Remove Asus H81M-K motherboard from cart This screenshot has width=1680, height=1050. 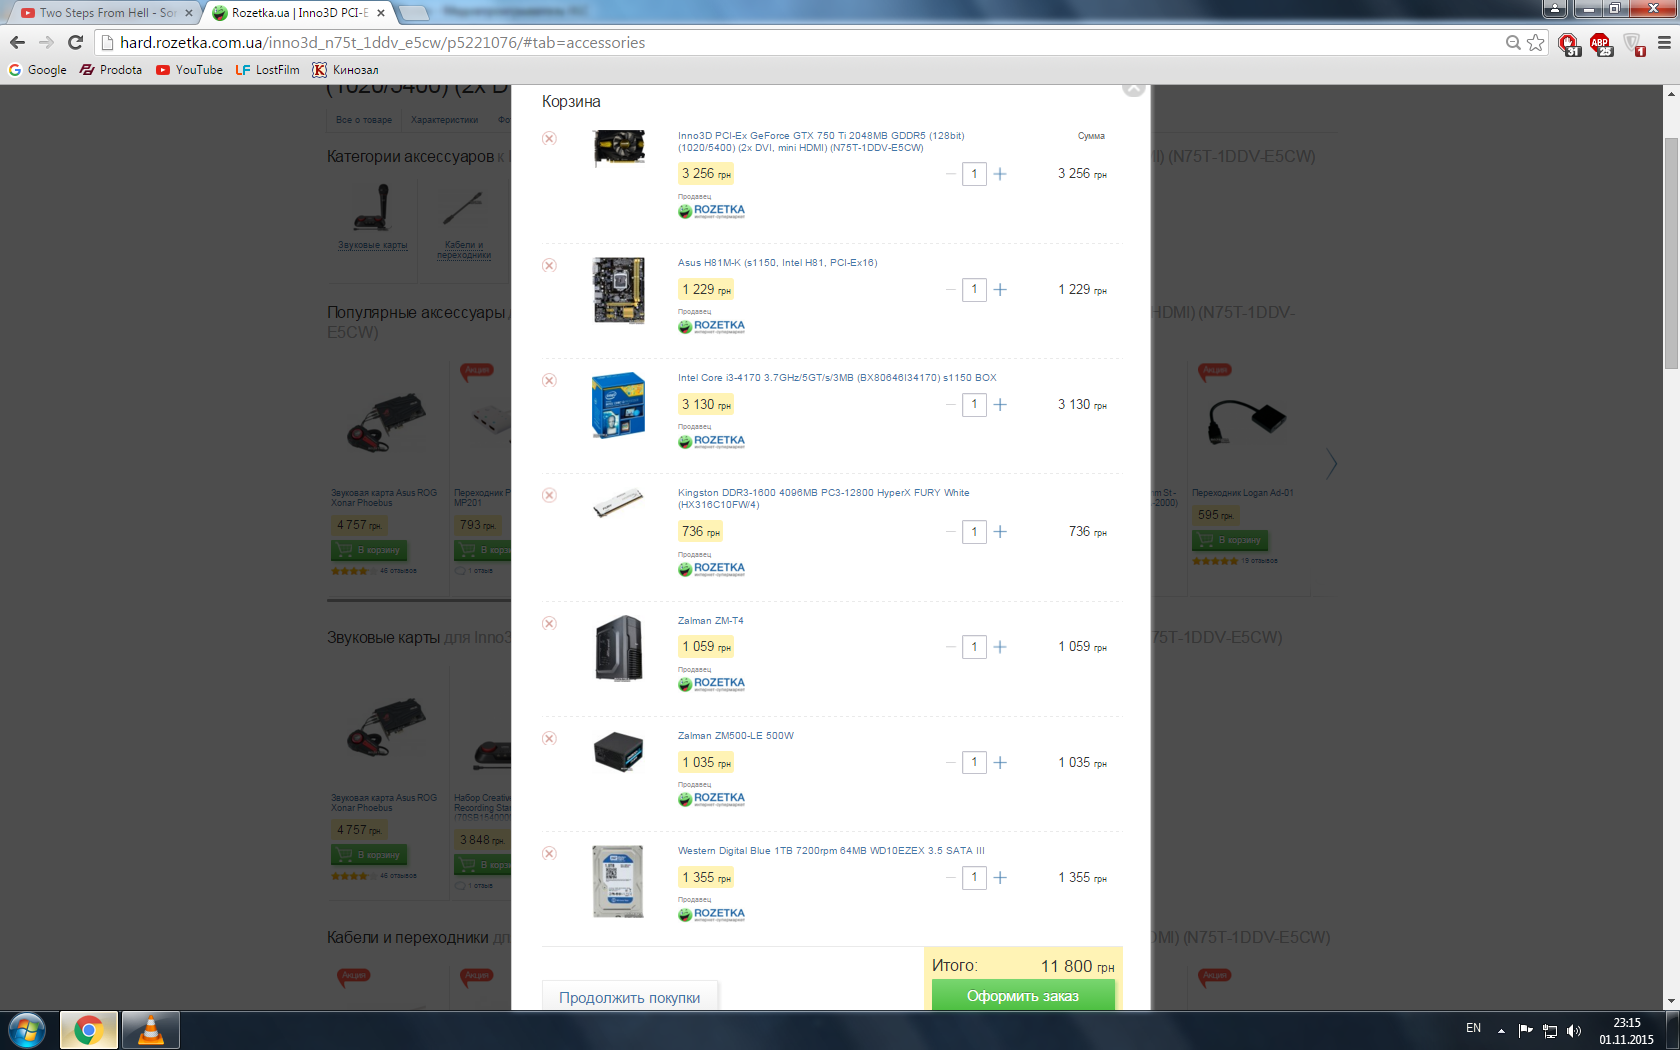[x=549, y=265]
